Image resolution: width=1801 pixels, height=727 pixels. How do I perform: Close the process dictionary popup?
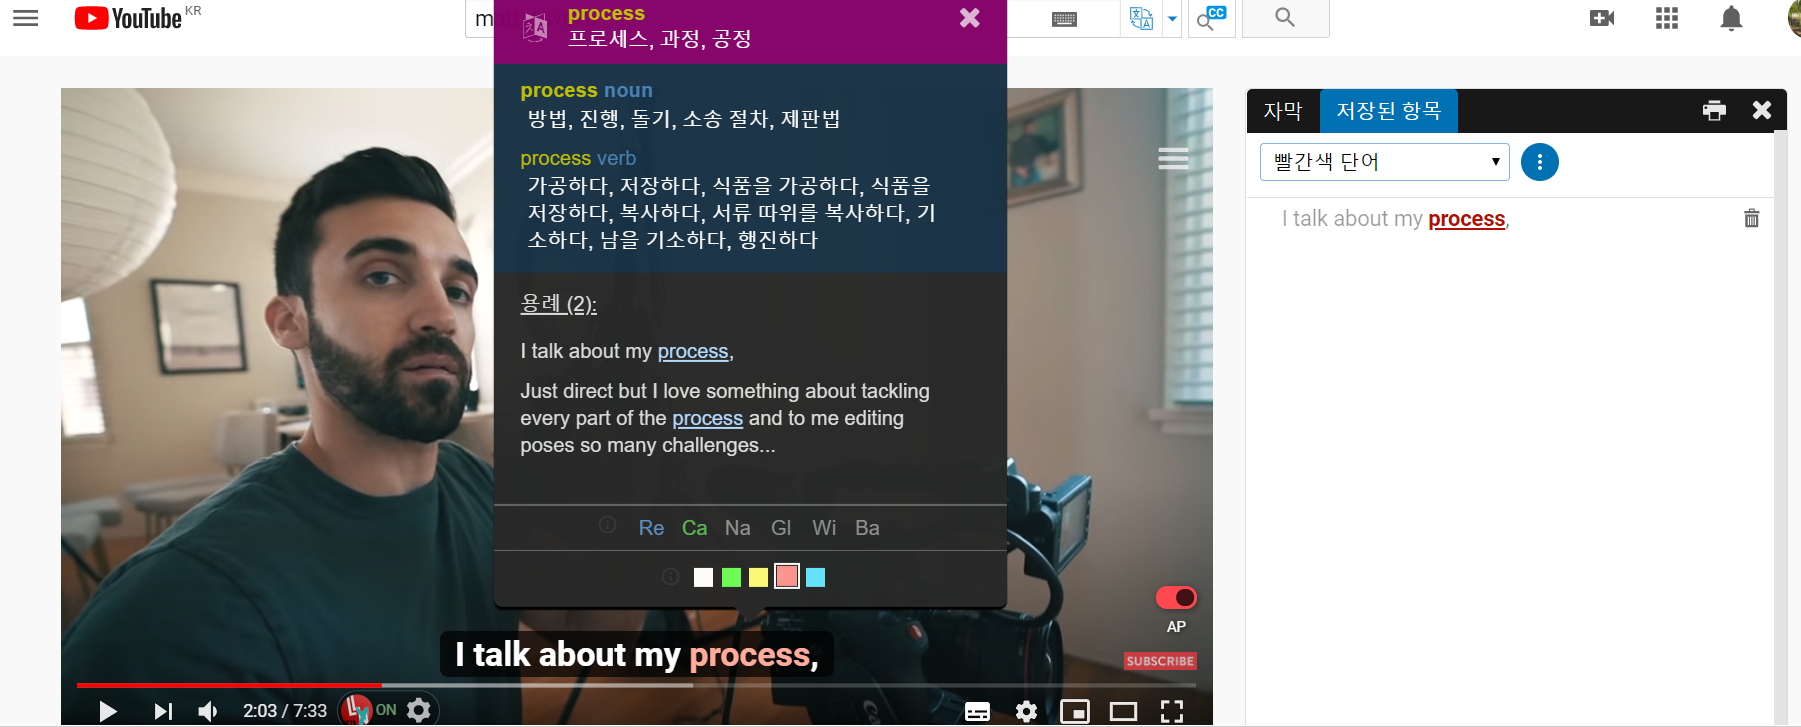click(x=969, y=18)
